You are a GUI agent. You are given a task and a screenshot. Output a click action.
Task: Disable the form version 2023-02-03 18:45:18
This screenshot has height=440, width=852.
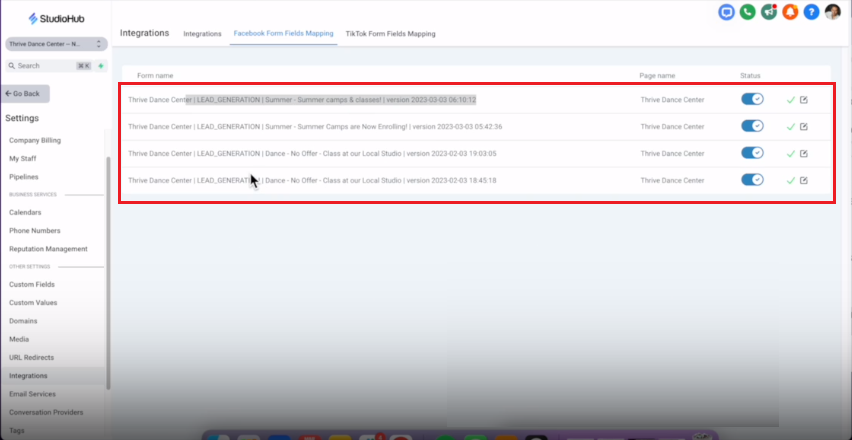pos(753,180)
